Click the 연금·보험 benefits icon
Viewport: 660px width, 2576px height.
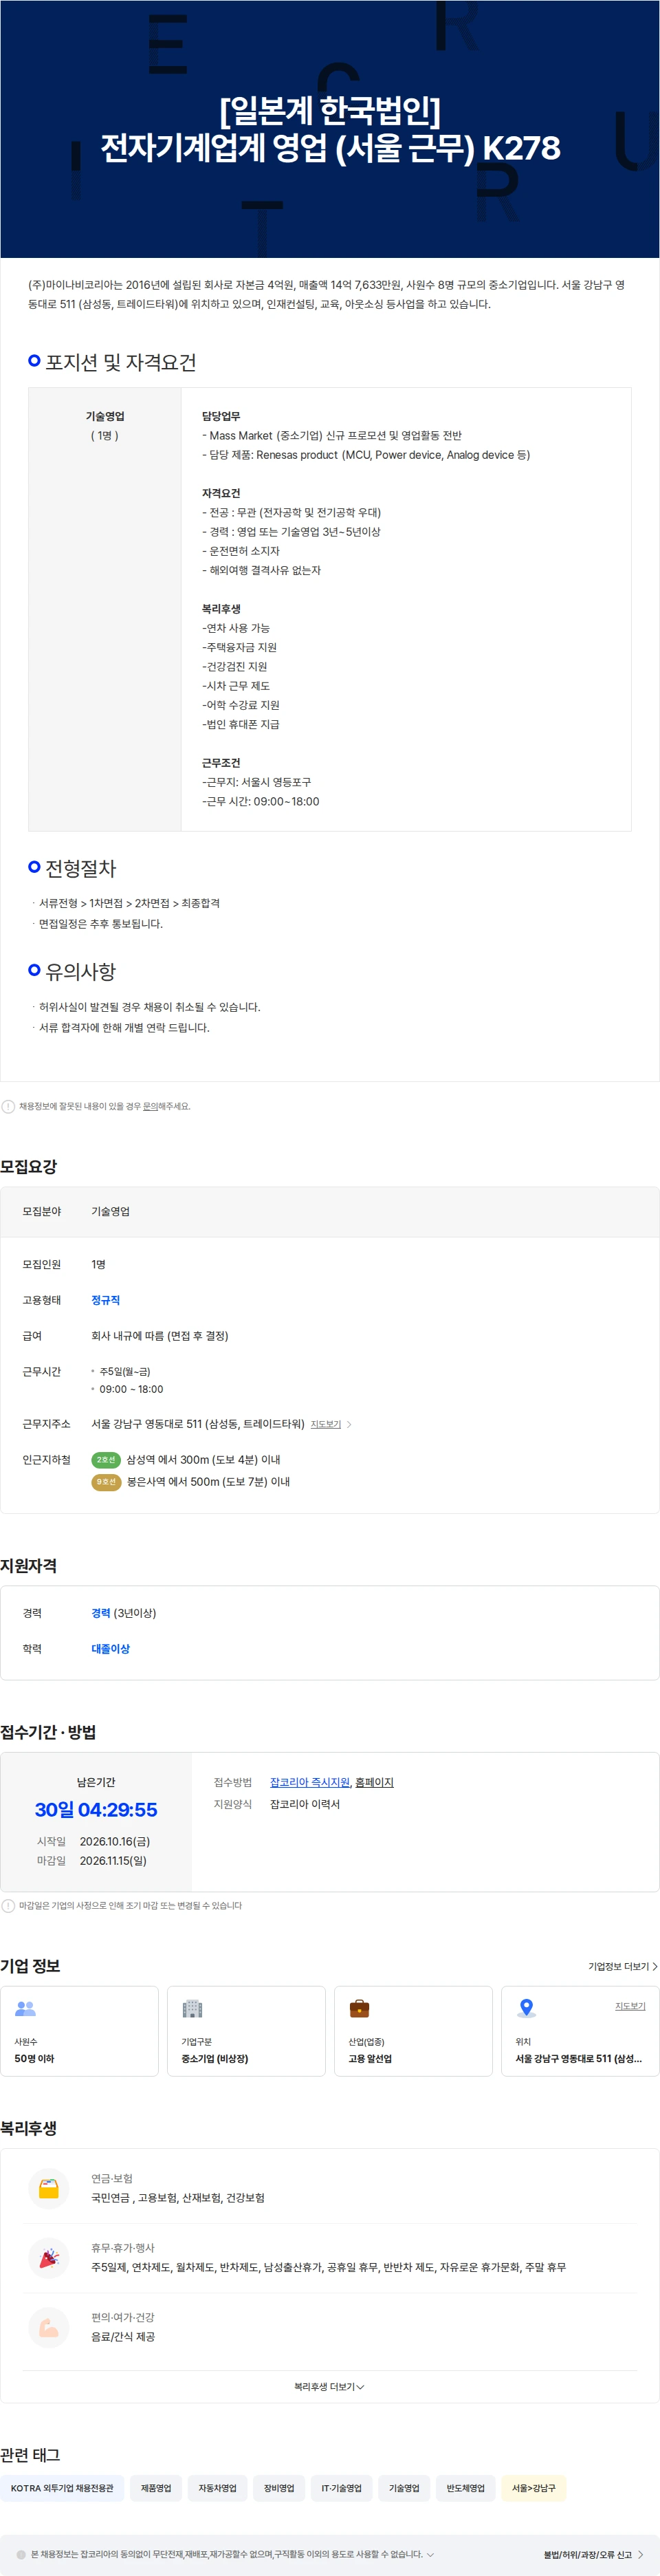tap(48, 2188)
